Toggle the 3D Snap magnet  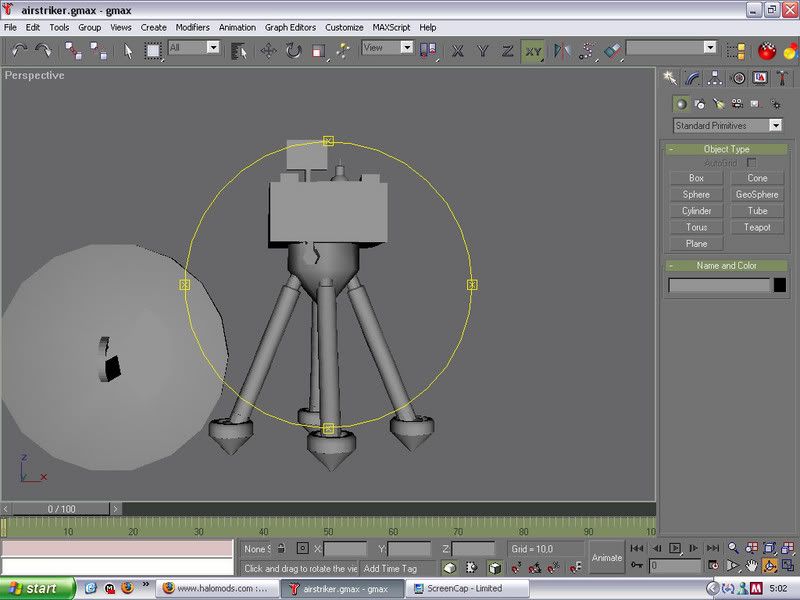point(516,567)
